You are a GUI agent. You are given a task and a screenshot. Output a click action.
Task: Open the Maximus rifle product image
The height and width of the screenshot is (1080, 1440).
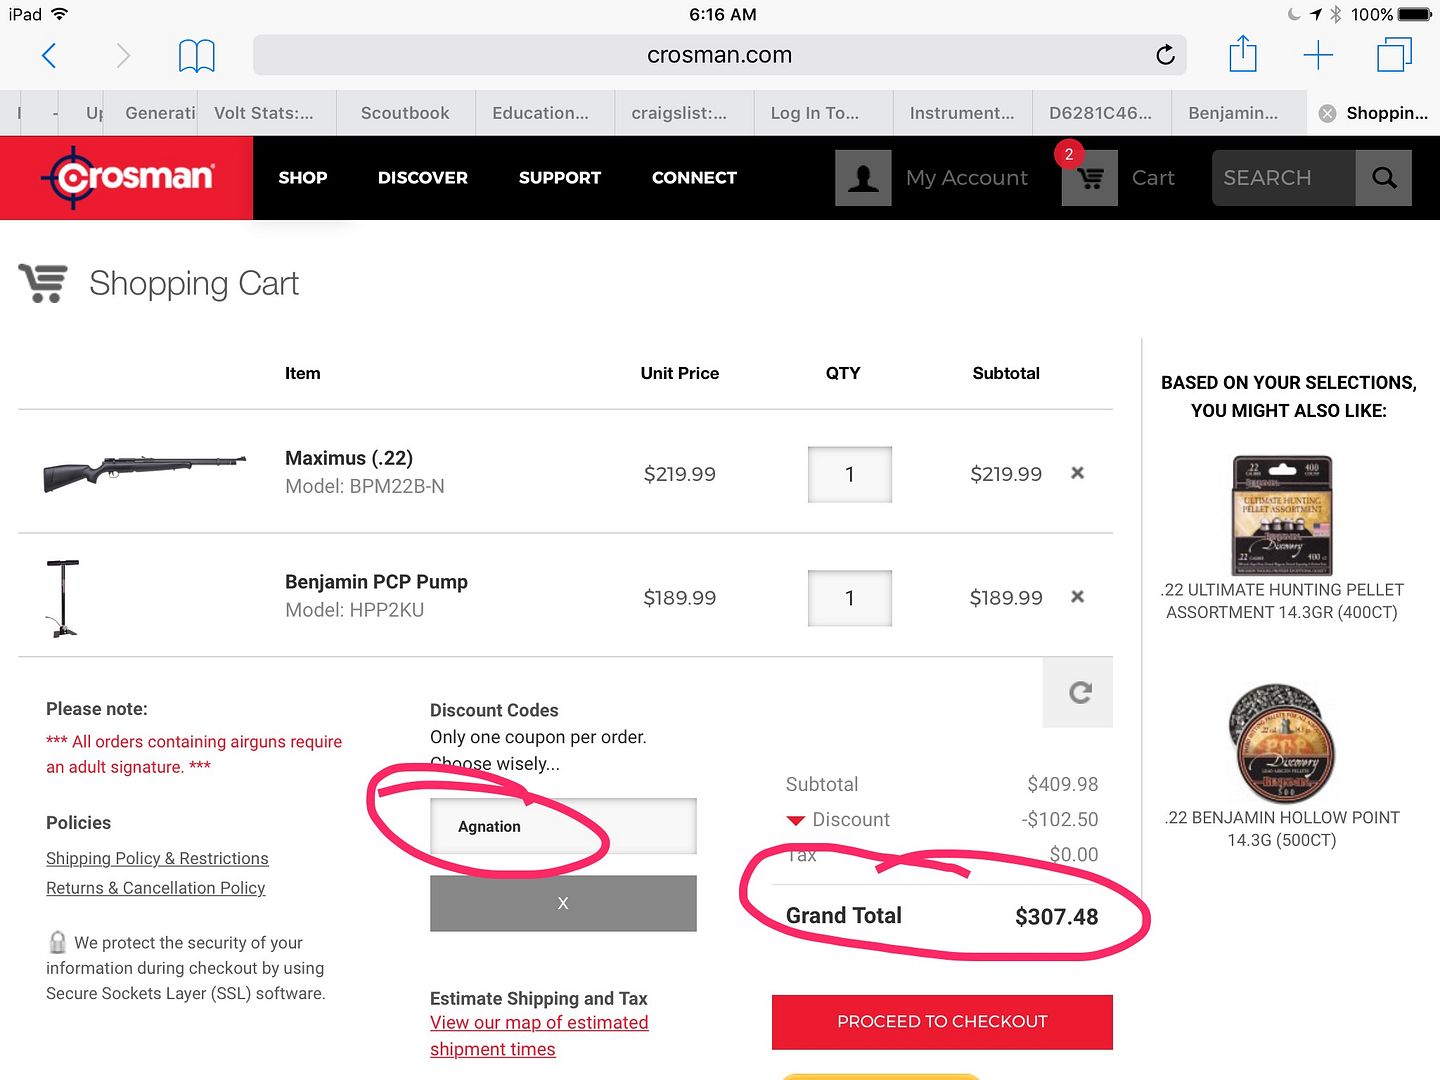pyautogui.click(x=144, y=472)
